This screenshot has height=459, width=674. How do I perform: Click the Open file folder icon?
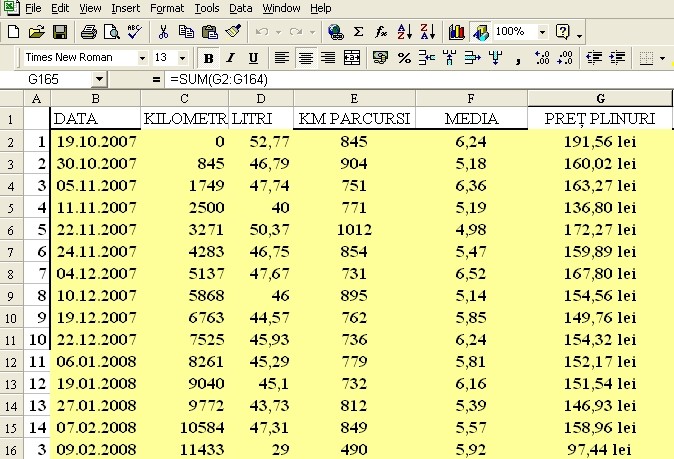click(37, 32)
